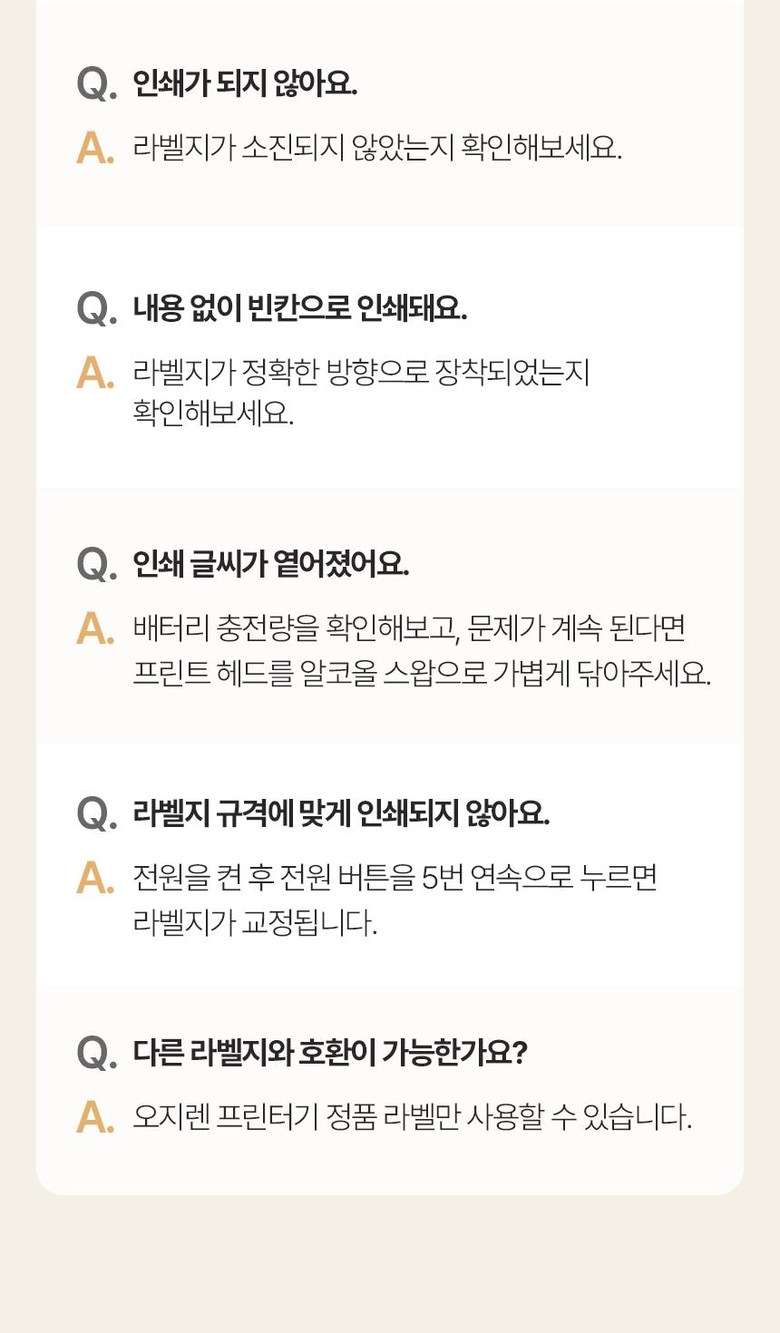The image size is (780, 1333).
Task: Click the Q icon beside '인쇄 글씨가 옅어졌어요'
Action: coord(96,565)
